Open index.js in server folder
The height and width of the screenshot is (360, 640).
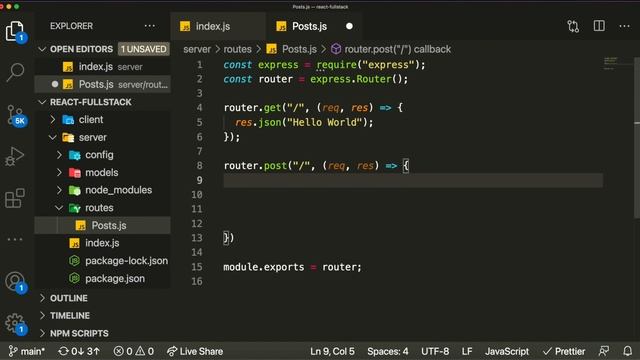click(x=102, y=243)
